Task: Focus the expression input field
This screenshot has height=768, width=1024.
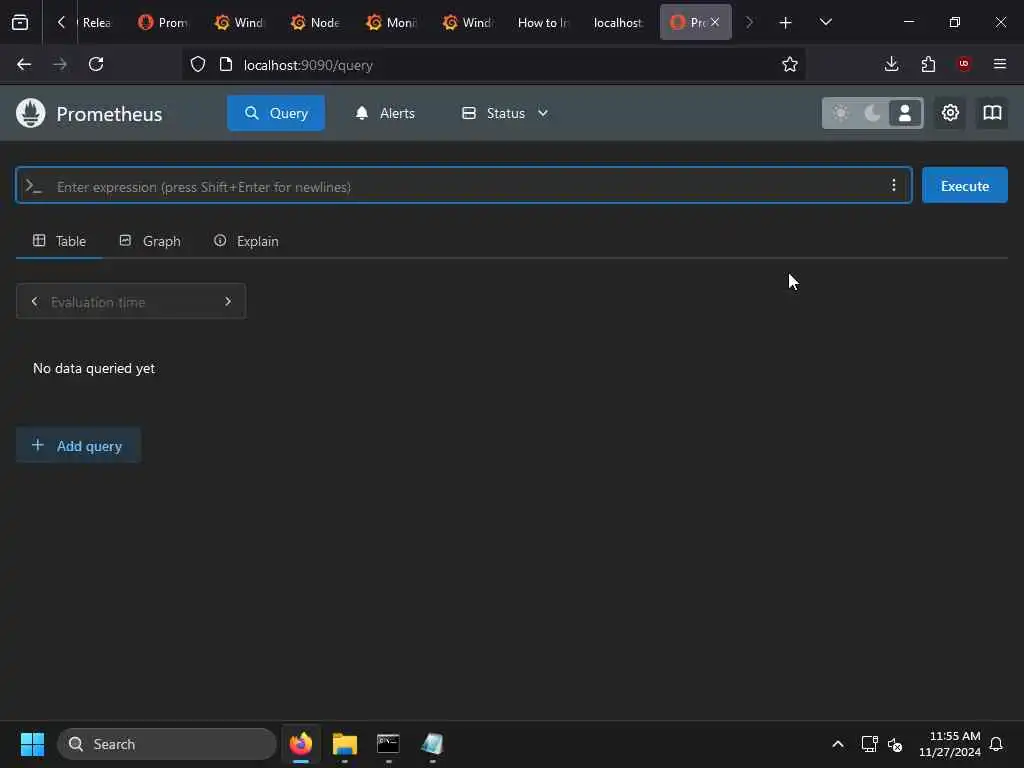Action: 464,186
